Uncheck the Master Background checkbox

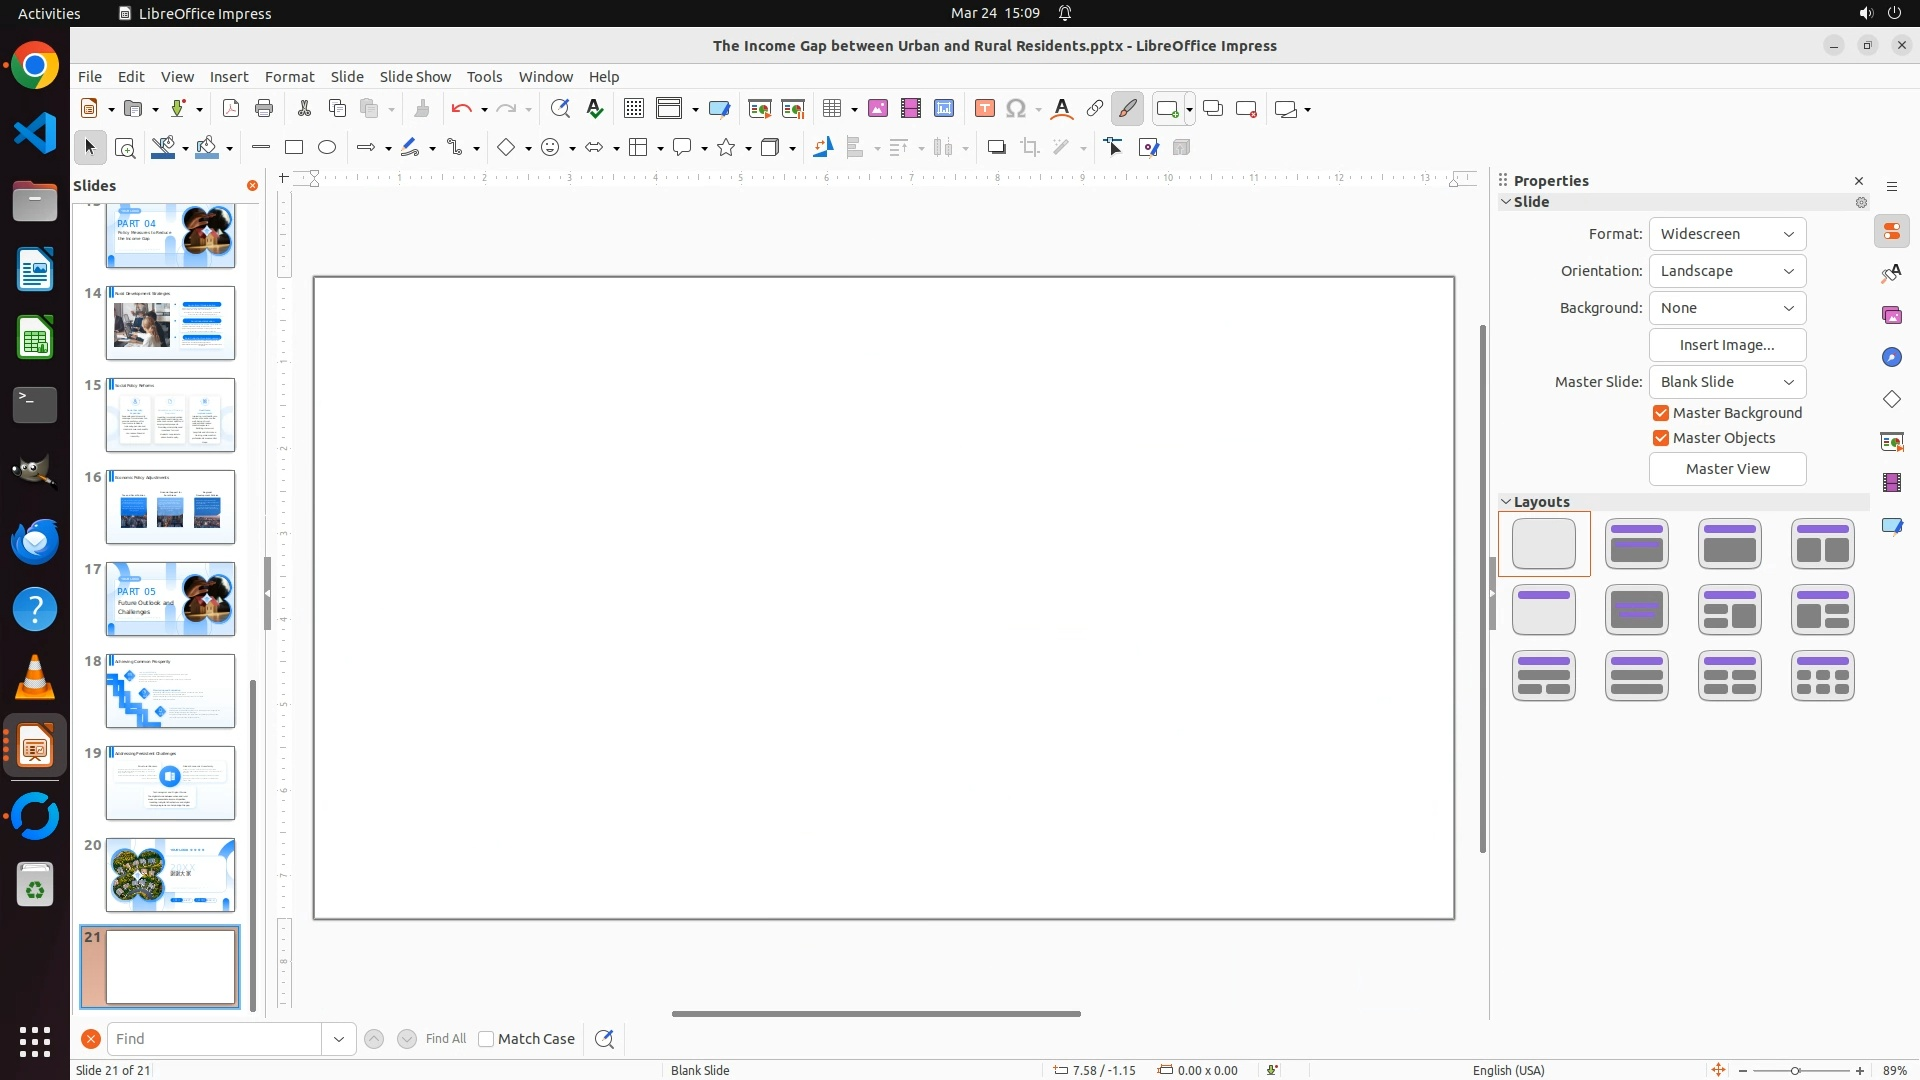coord(1661,413)
